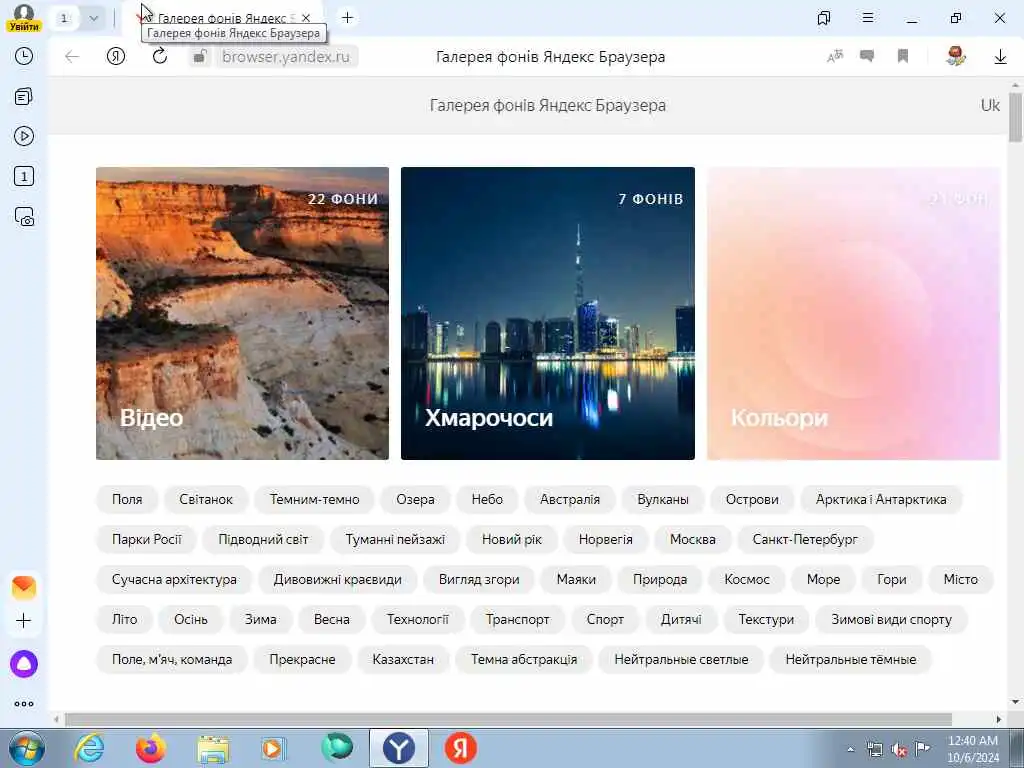Open the Хмарочоси backgrounds card

pyautogui.click(x=548, y=313)
